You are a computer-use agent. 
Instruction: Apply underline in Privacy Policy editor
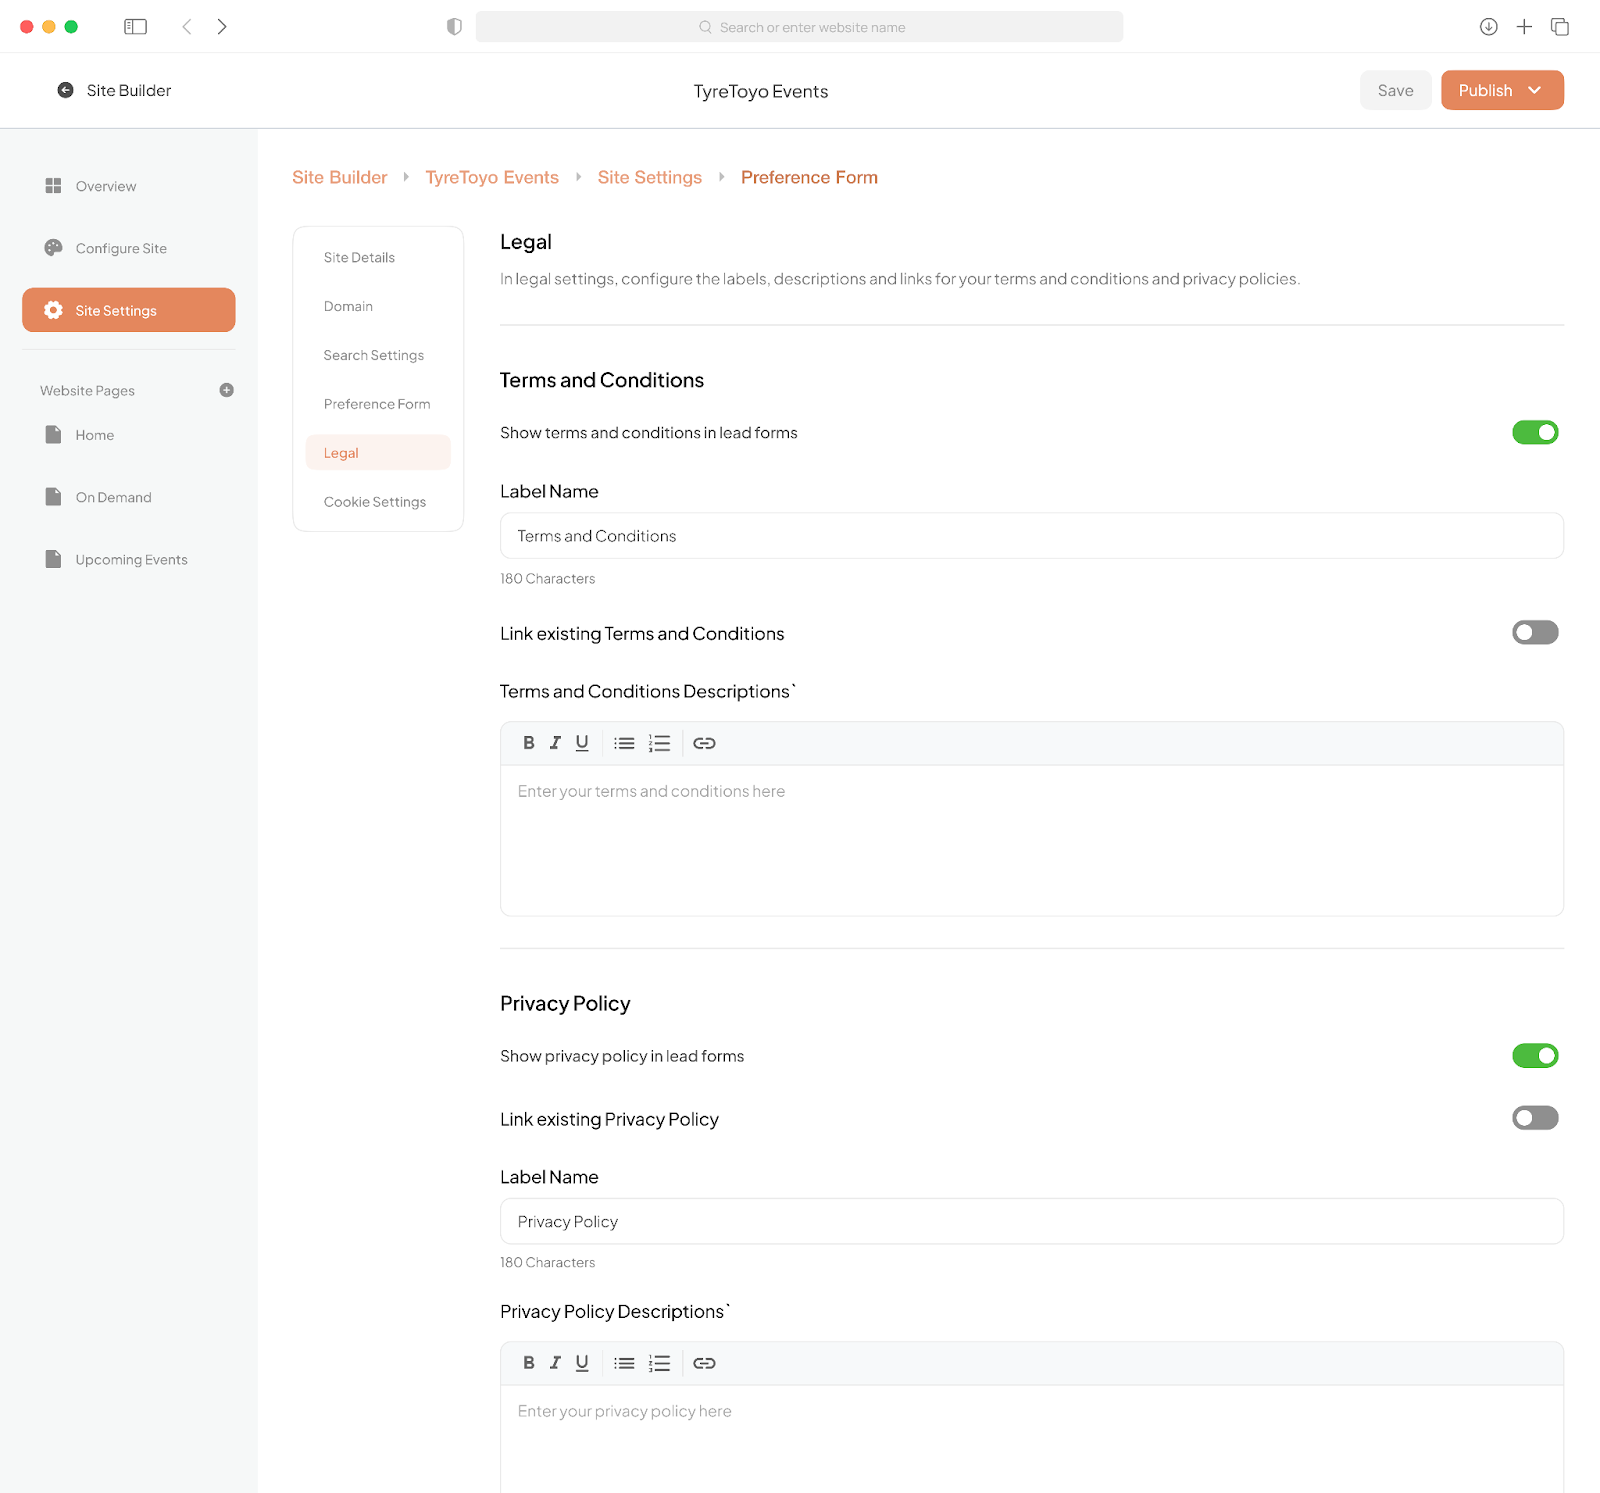(x=582, y=1363)
